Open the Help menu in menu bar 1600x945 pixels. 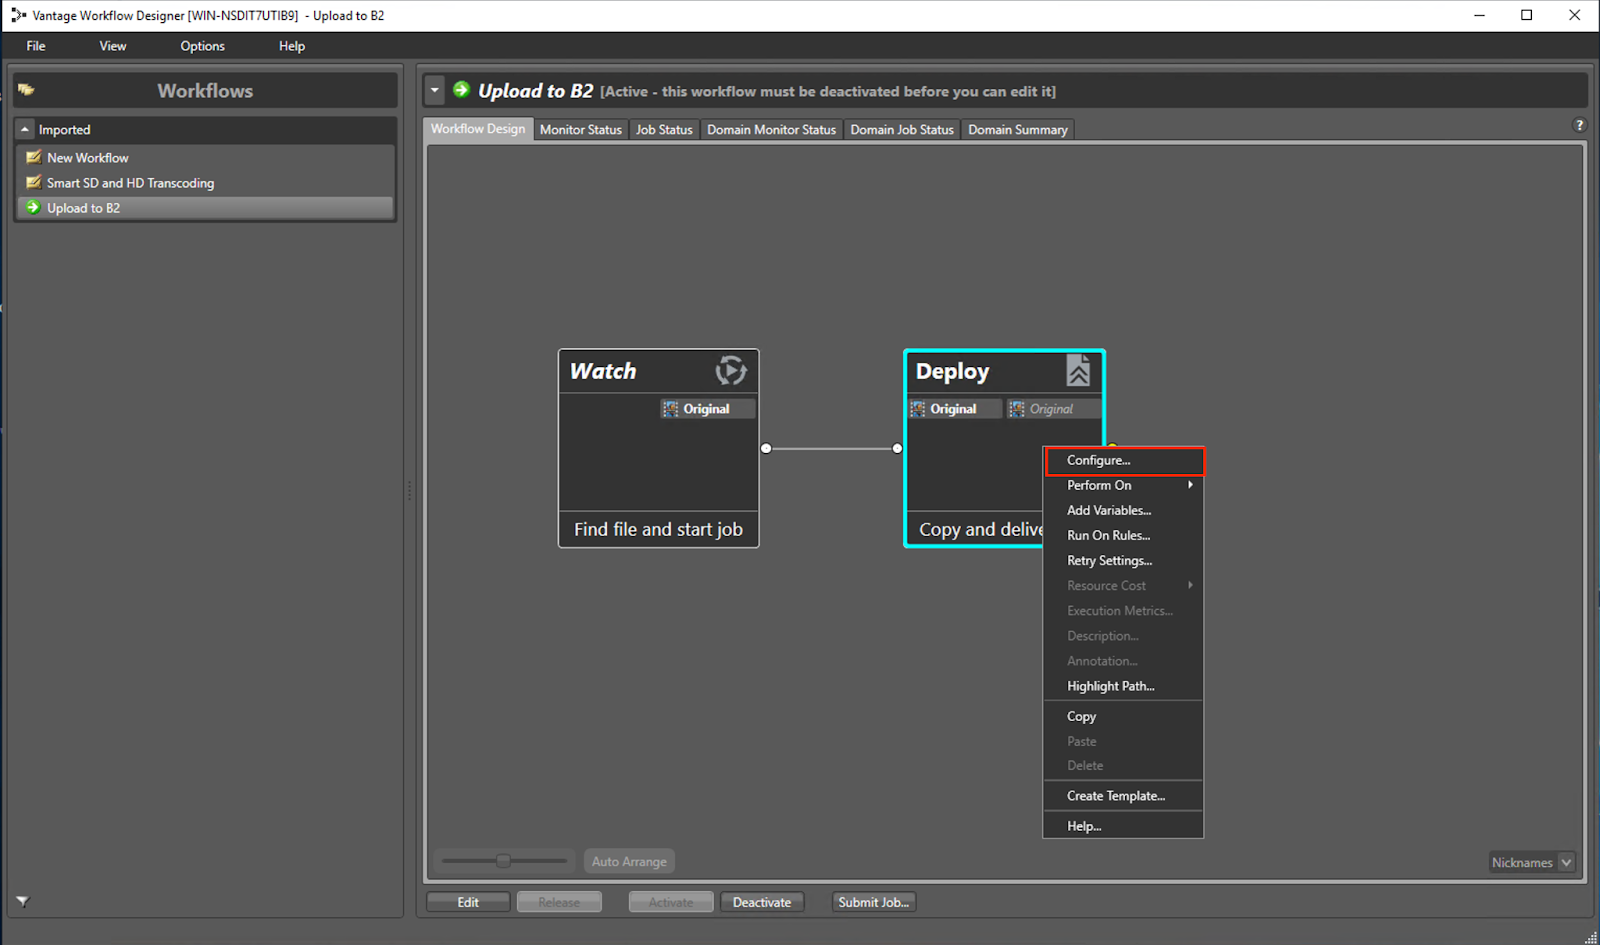click(292, 46)
